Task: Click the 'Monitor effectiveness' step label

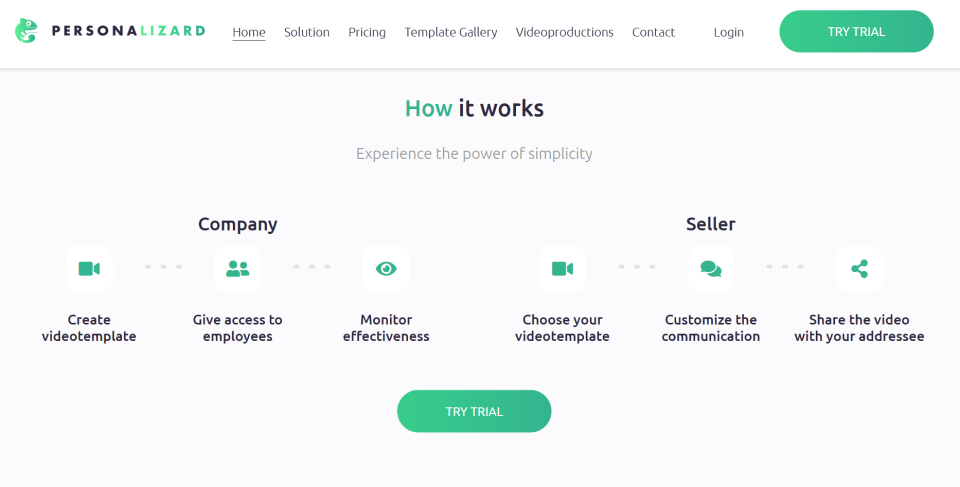Action: point(386,328)
